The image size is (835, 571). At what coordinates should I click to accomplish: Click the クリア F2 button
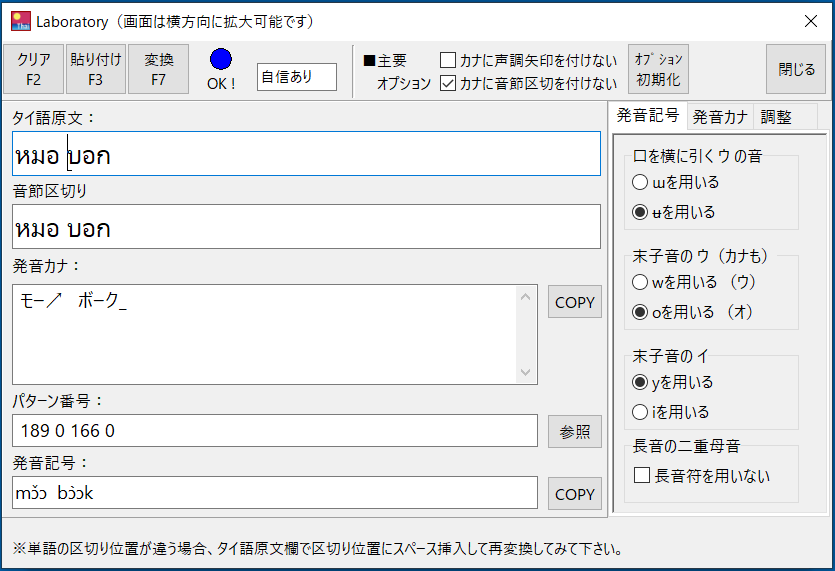pyautogui.click(x=34, y=69)
